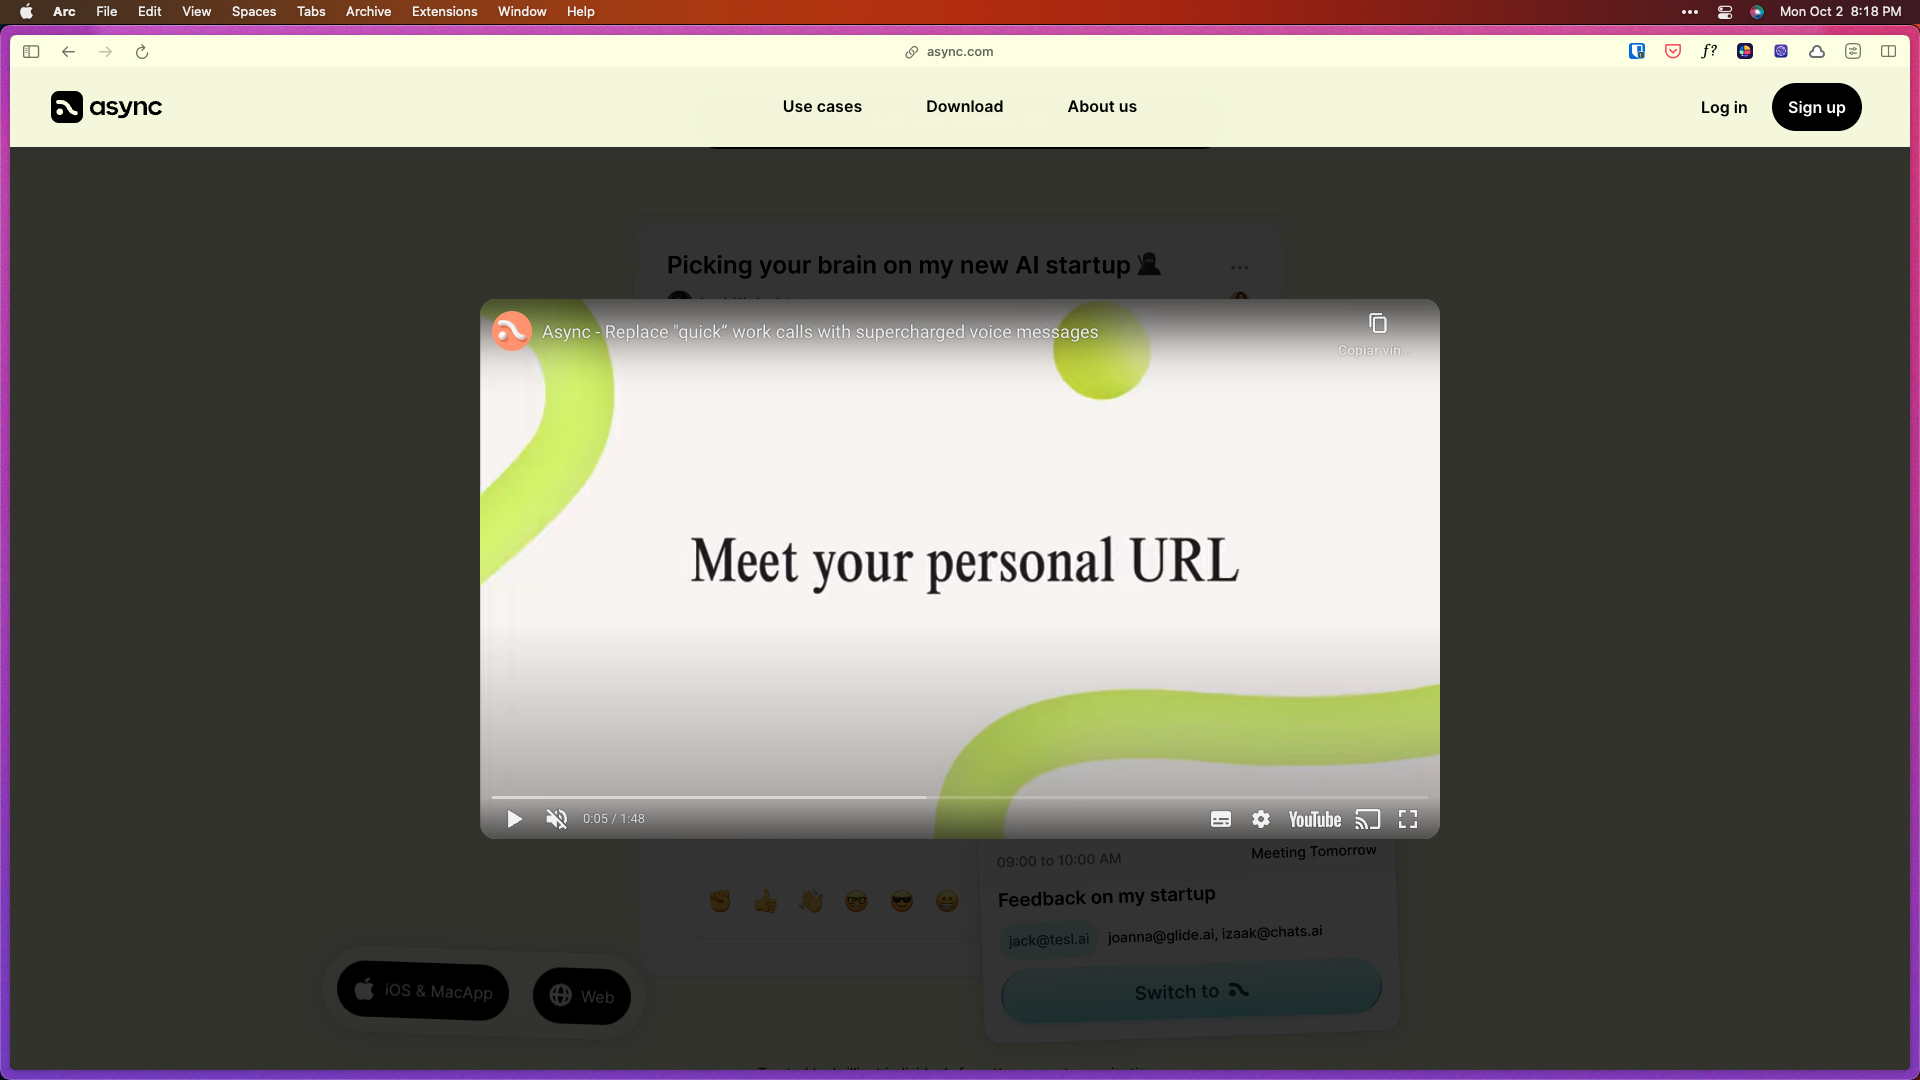
Task: Click the copy URL icon in video overlay
Action: 1375,323
